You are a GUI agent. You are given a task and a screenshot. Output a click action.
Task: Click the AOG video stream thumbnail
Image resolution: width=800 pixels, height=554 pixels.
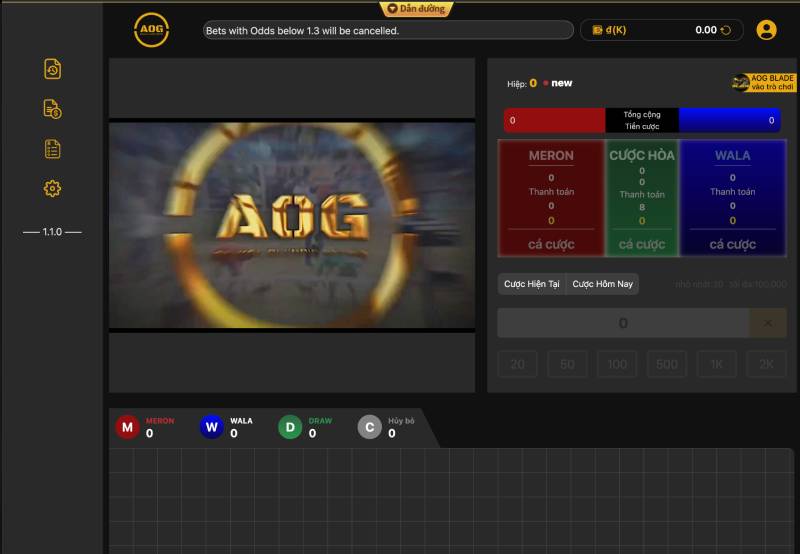click(292, 225)
